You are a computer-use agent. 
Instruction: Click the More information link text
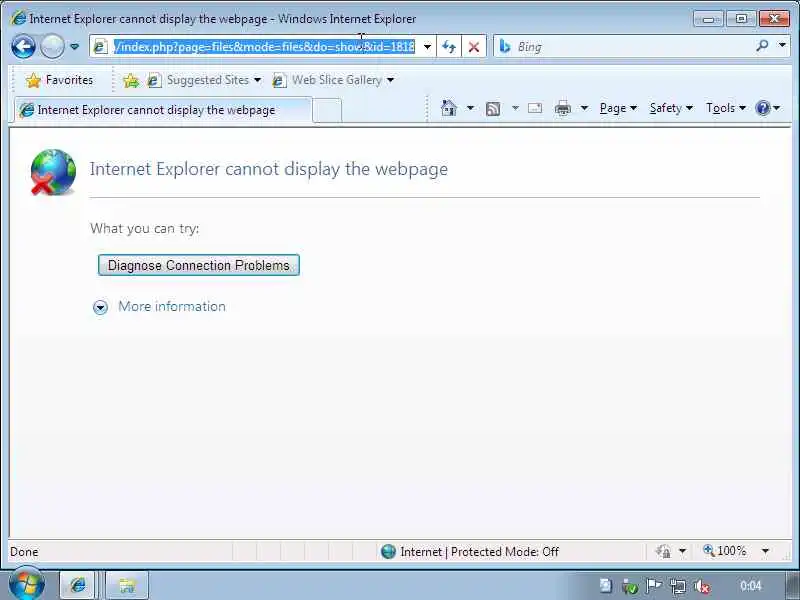click(172, 307)
